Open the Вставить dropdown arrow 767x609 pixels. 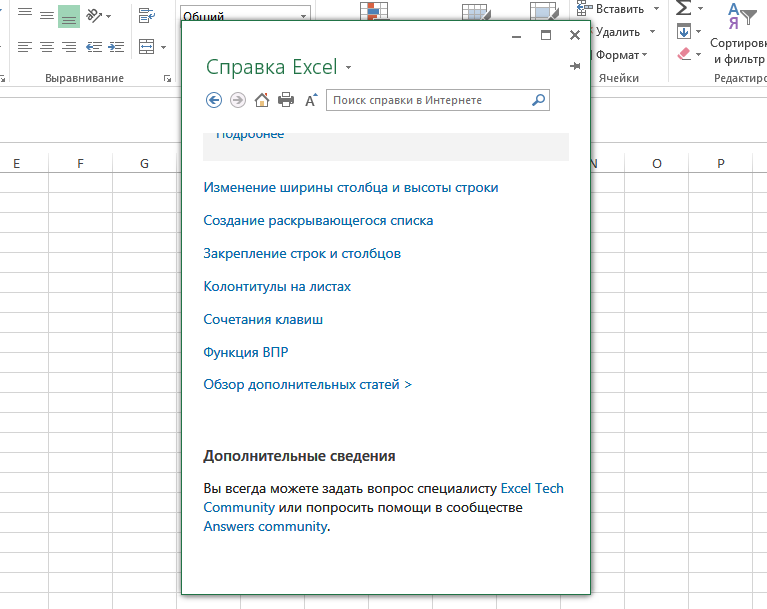[x=656, y=9]
